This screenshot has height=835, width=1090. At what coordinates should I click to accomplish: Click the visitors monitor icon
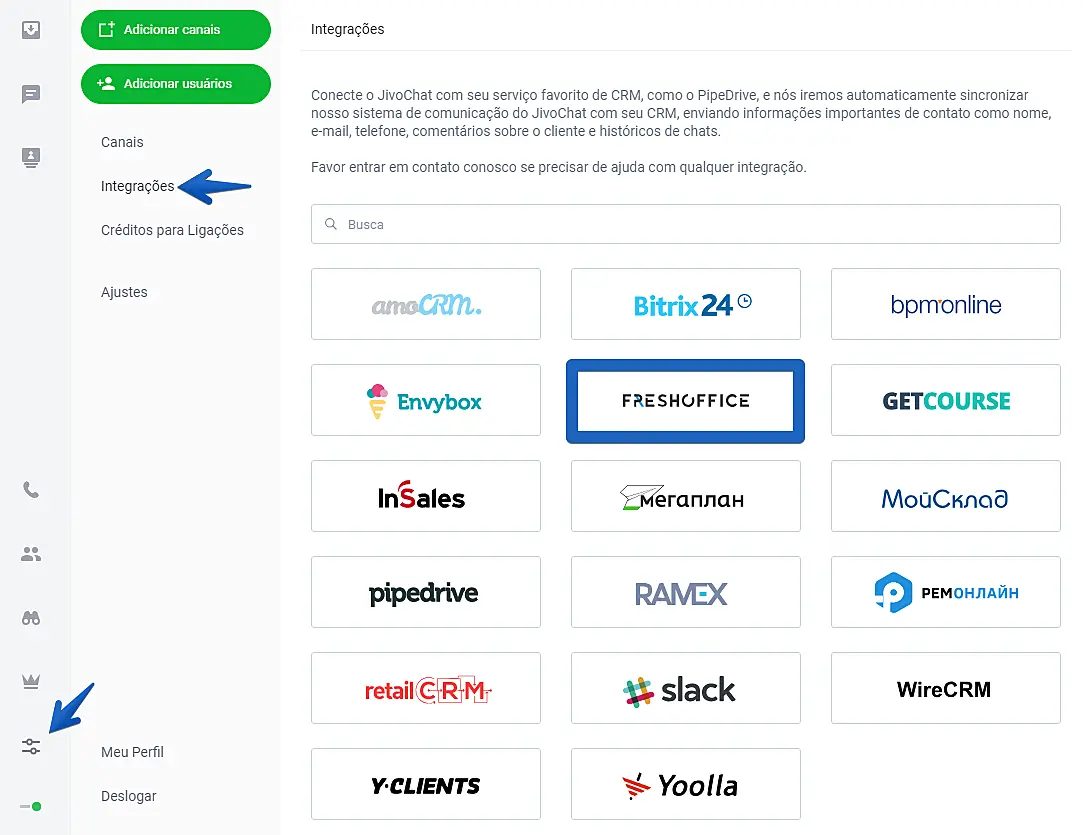[x=31, y=157]
